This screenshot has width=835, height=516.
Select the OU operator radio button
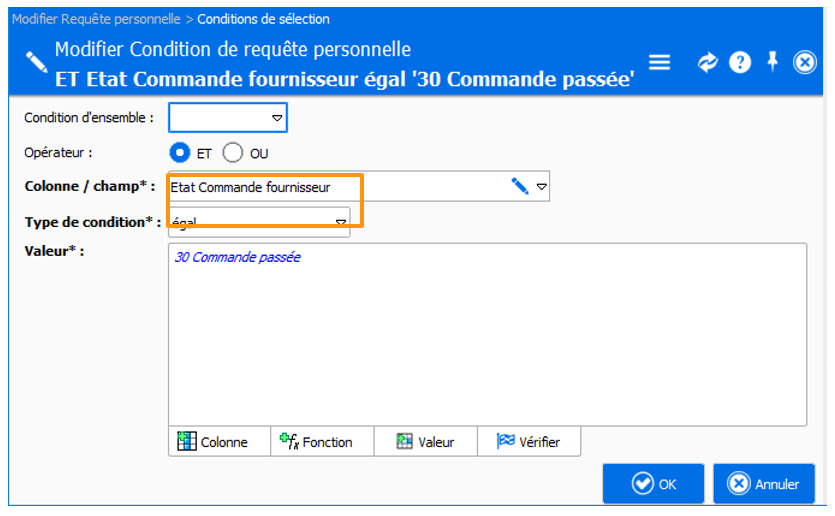(x=233, y=153)
